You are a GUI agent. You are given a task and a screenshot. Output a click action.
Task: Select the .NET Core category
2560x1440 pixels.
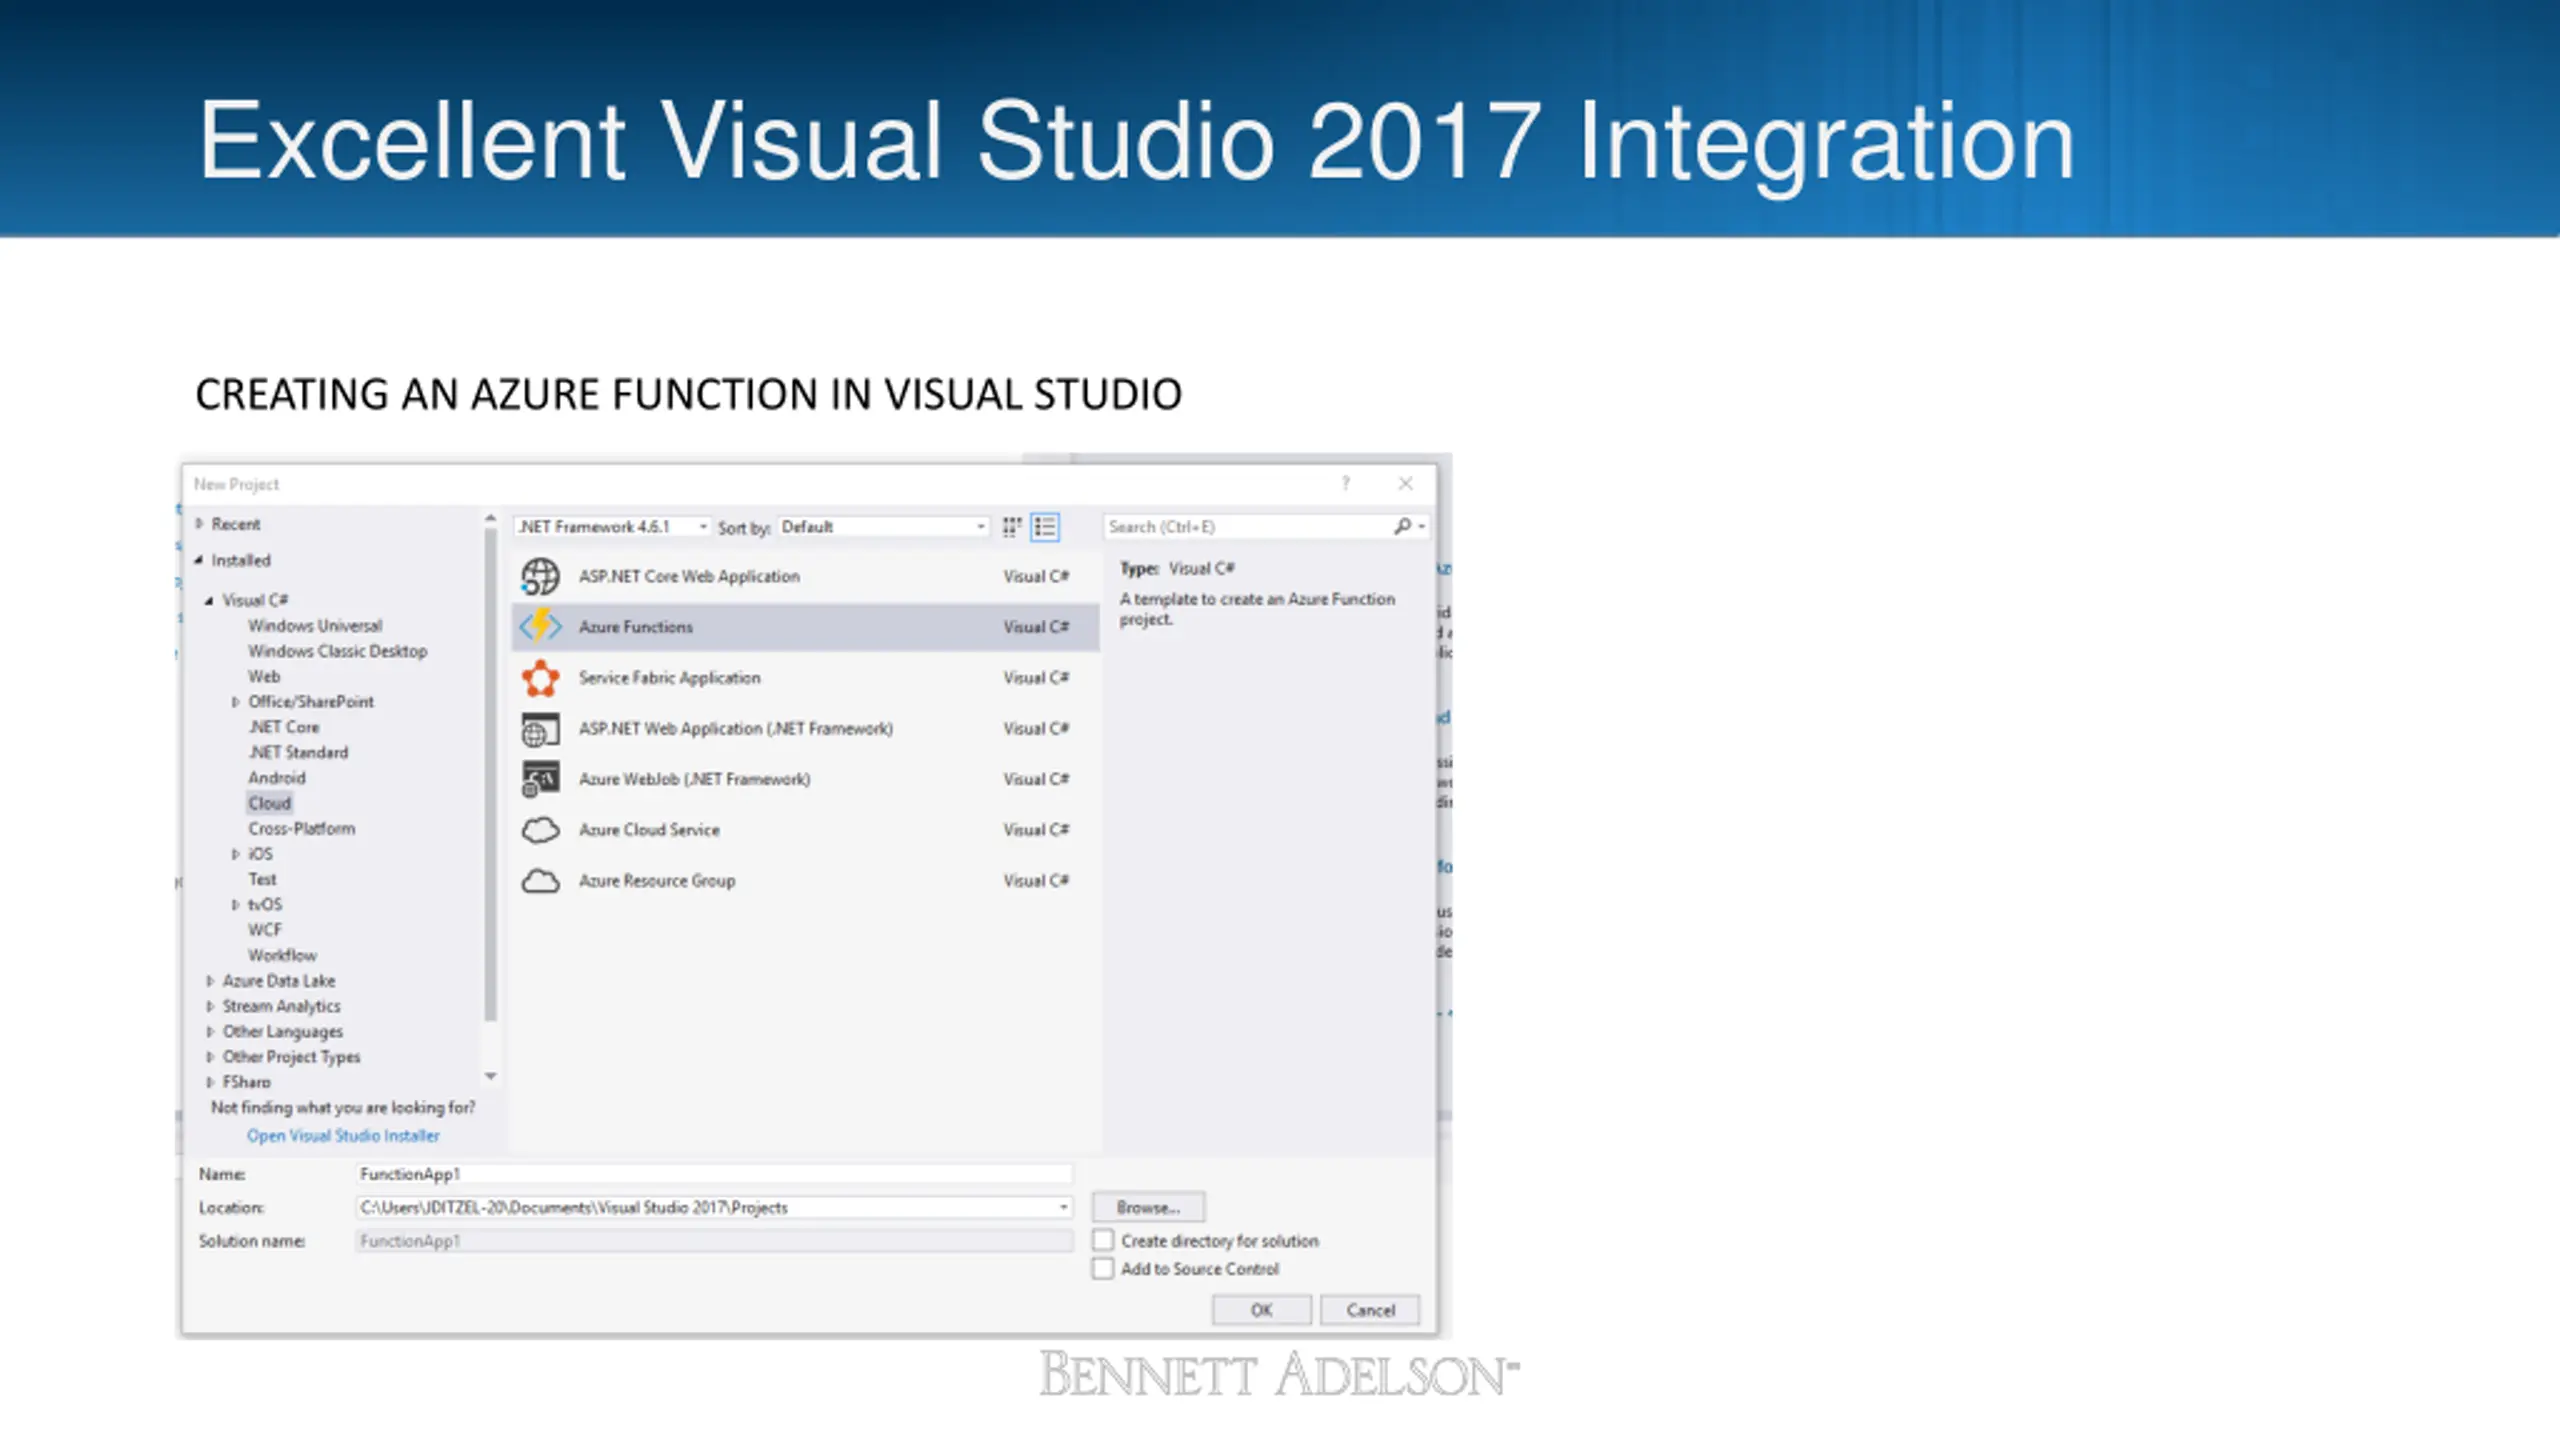tap(284, 727)
